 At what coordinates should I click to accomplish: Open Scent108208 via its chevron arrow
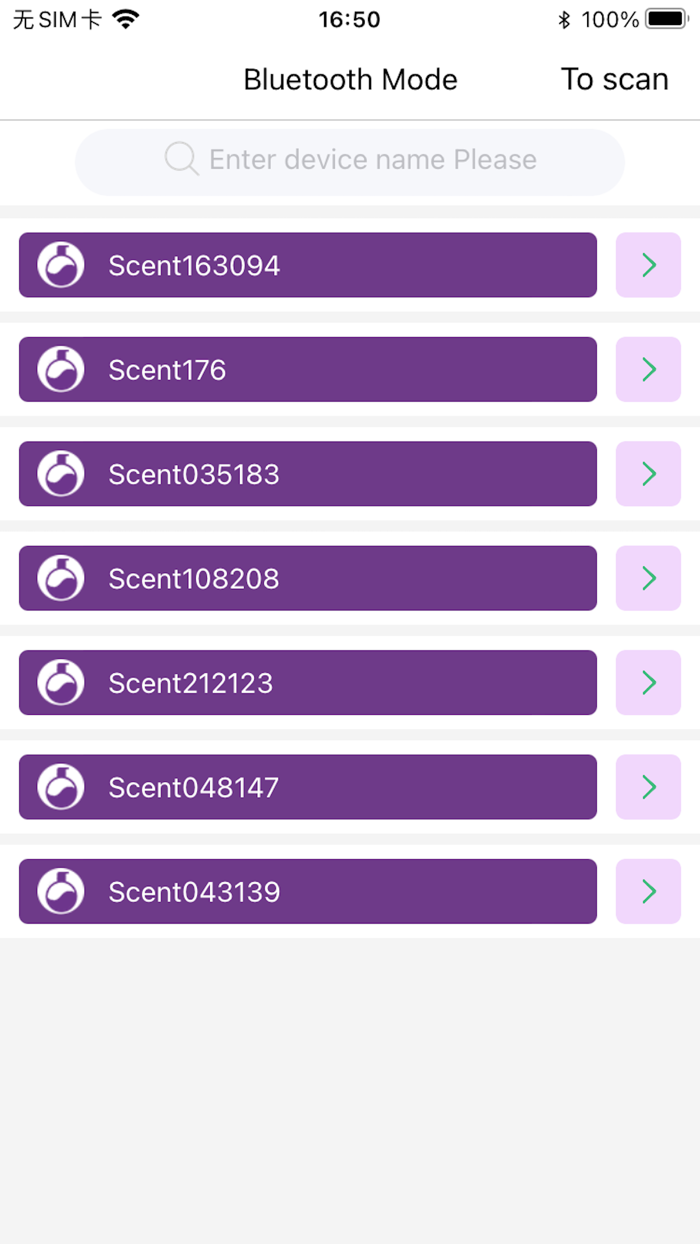[648, 578]
